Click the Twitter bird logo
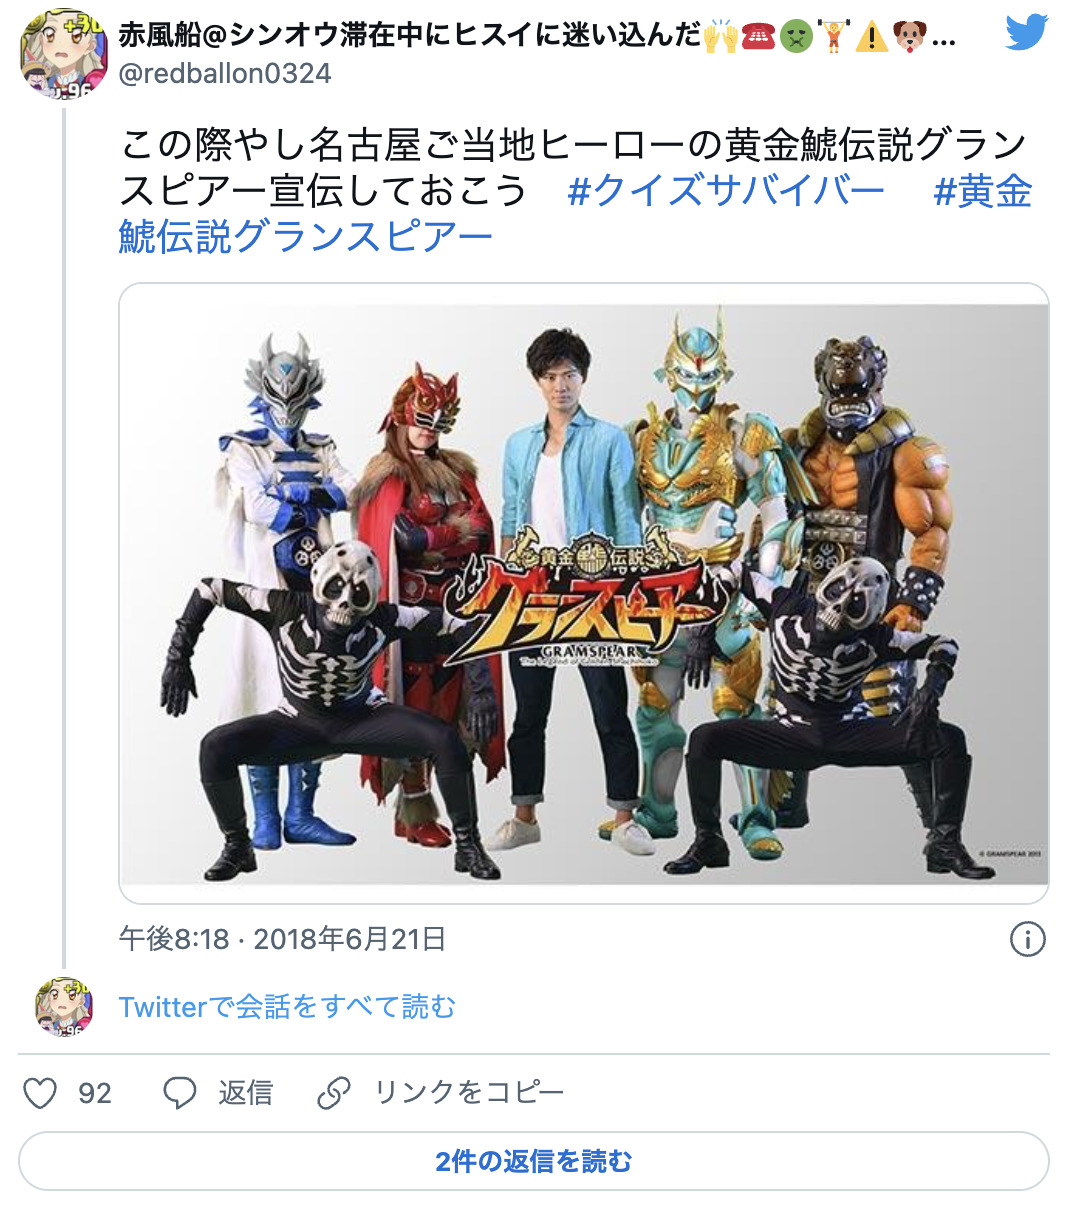This screenshot has width=1066, height=1214. tap(1026, 32)
